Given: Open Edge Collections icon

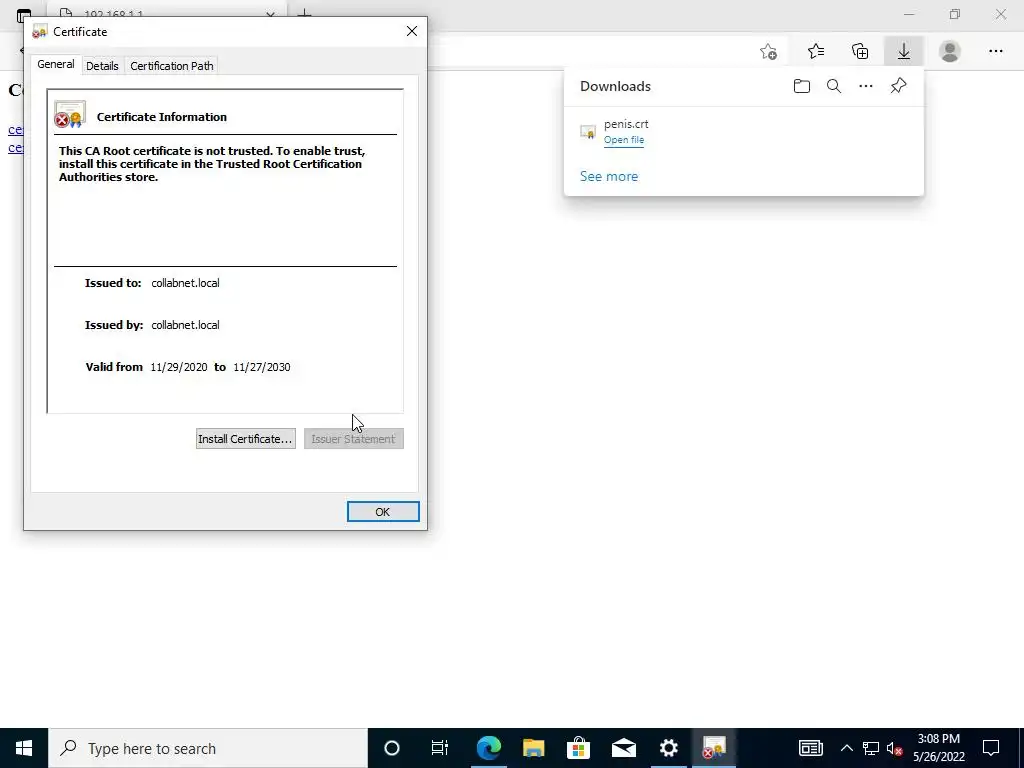Looking at the screenshot, I should click(860, 51).
